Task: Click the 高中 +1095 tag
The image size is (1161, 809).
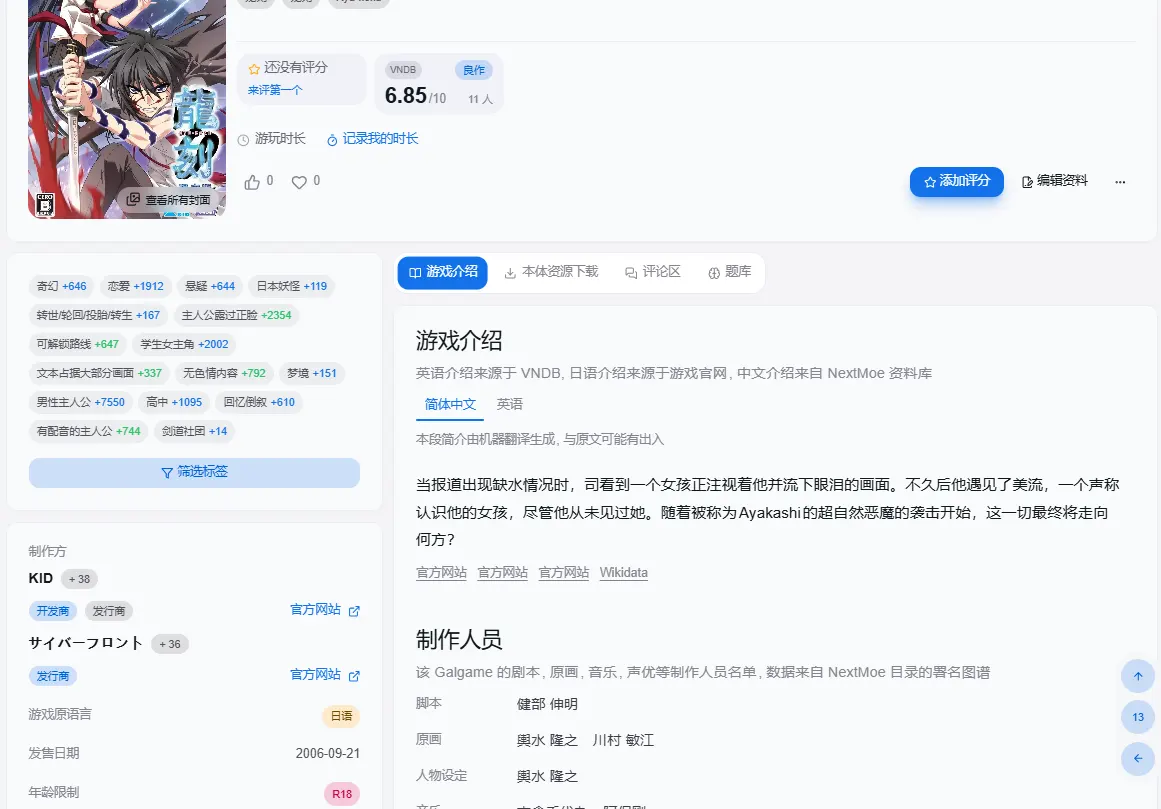Action: tap(174, 402)
